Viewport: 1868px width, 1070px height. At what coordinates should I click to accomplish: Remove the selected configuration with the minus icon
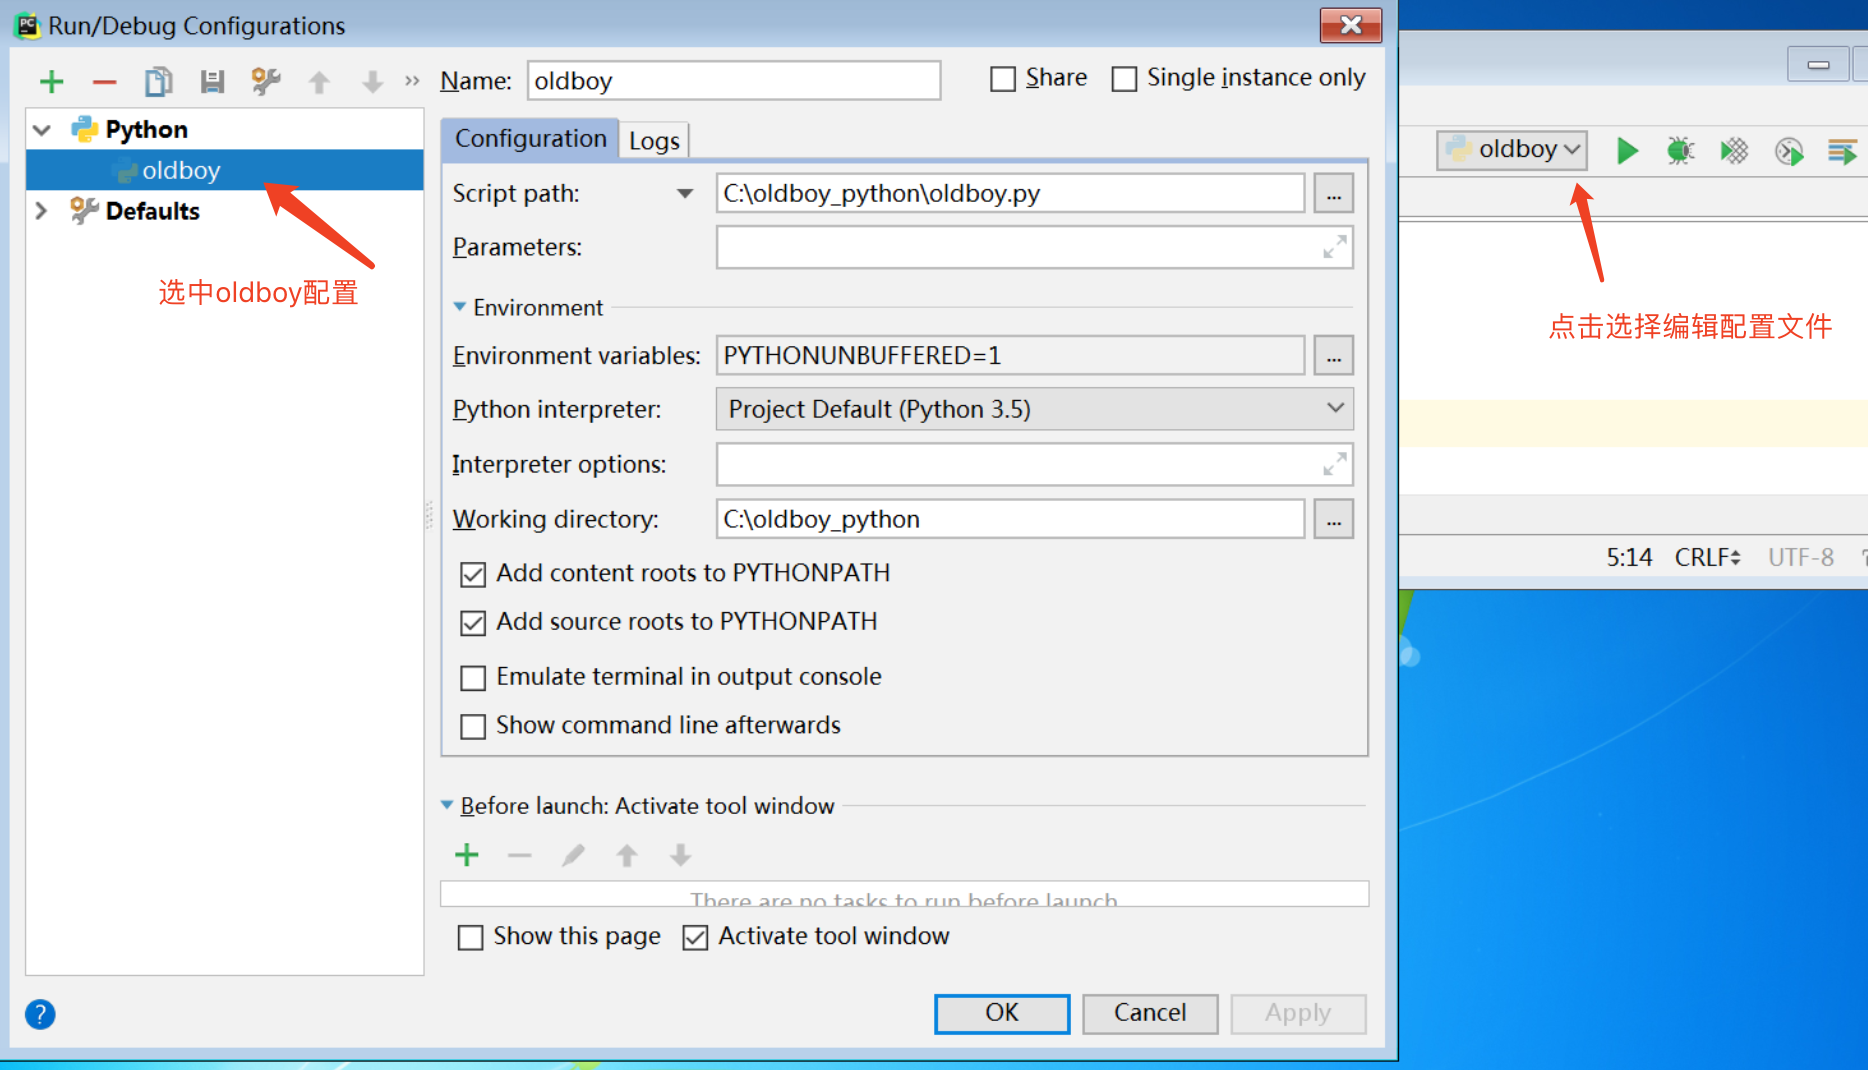tap(105, 81)
